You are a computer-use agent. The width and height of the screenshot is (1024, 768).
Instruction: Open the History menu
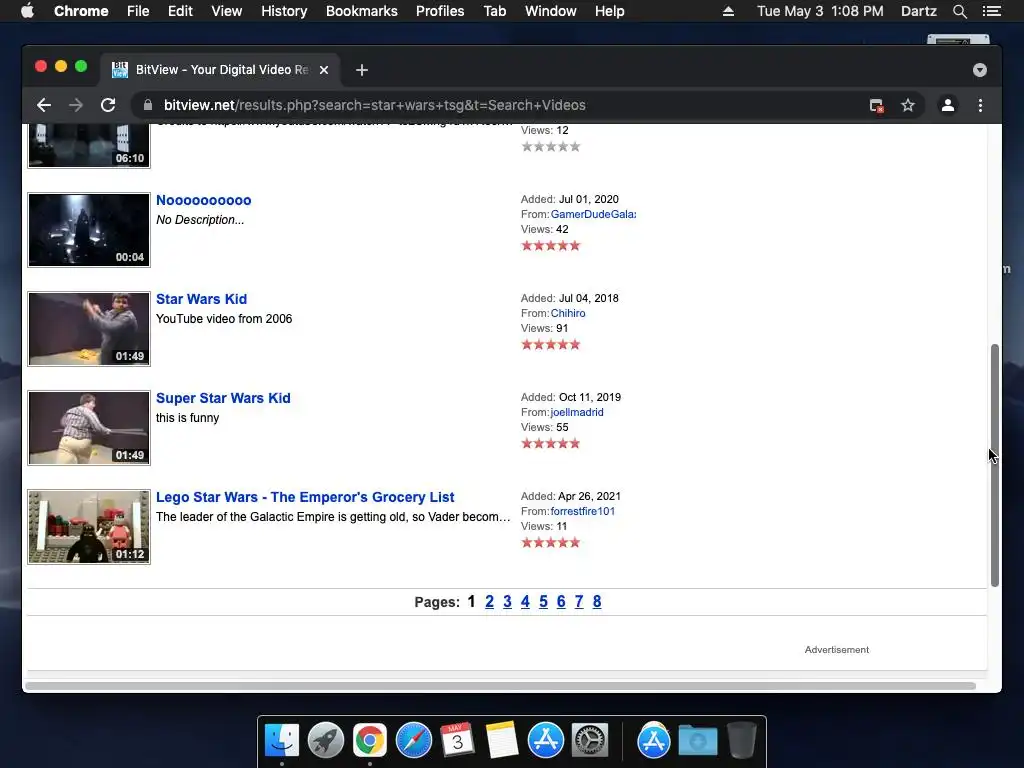pyautogui.click(x=284, y=11)
